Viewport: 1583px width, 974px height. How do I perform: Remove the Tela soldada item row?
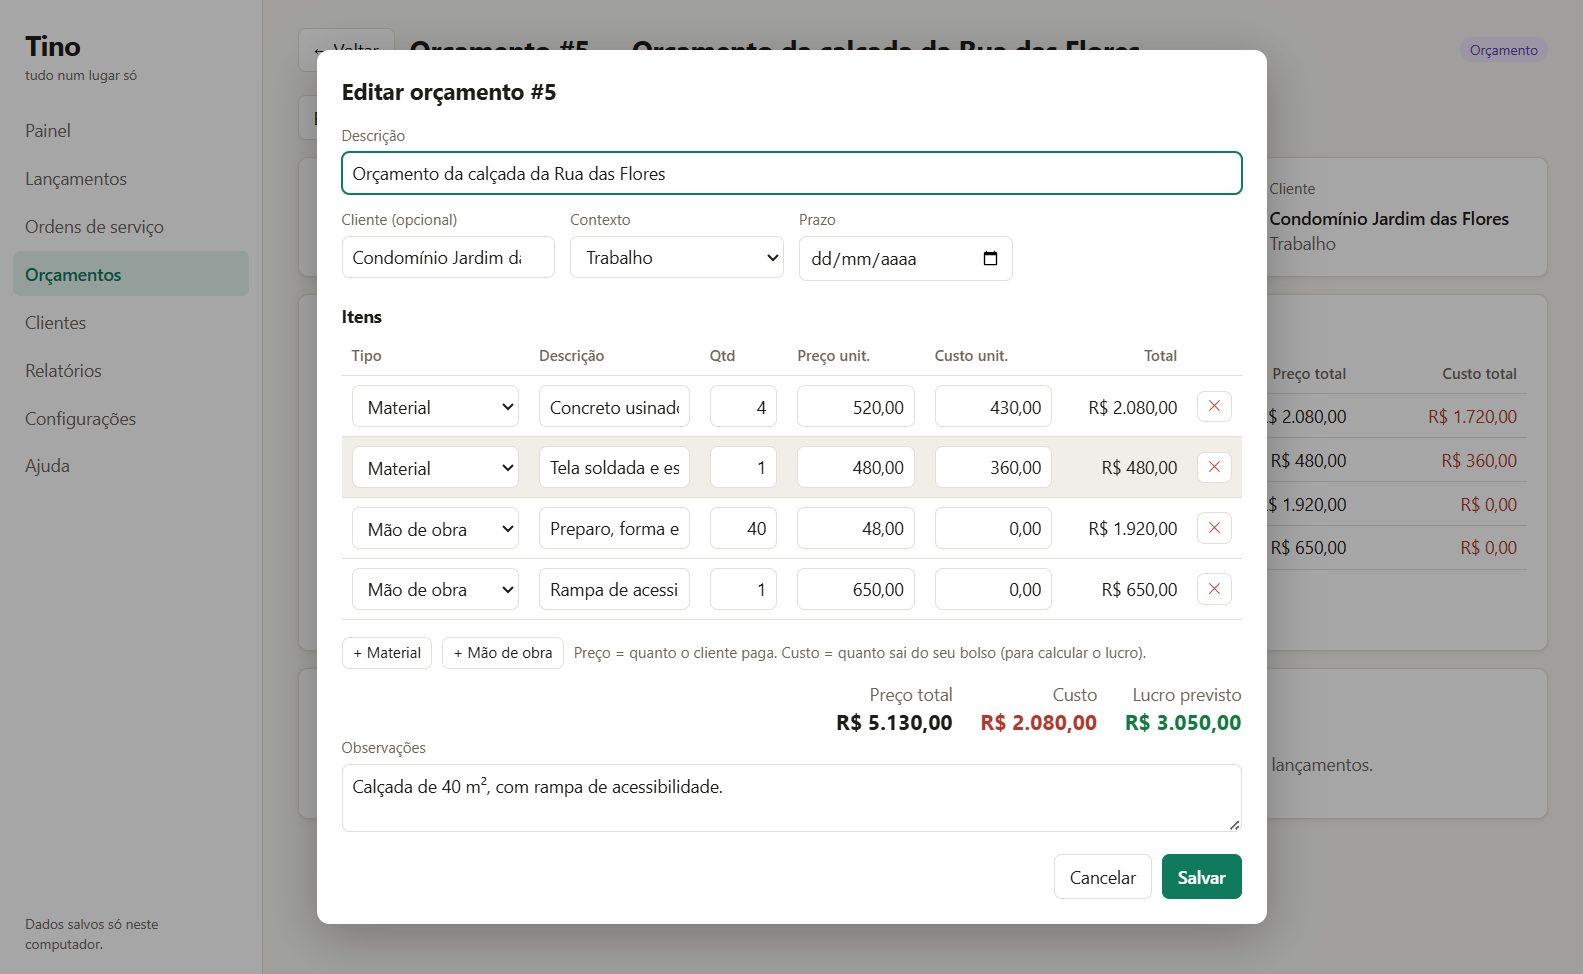coord(1214,467)
